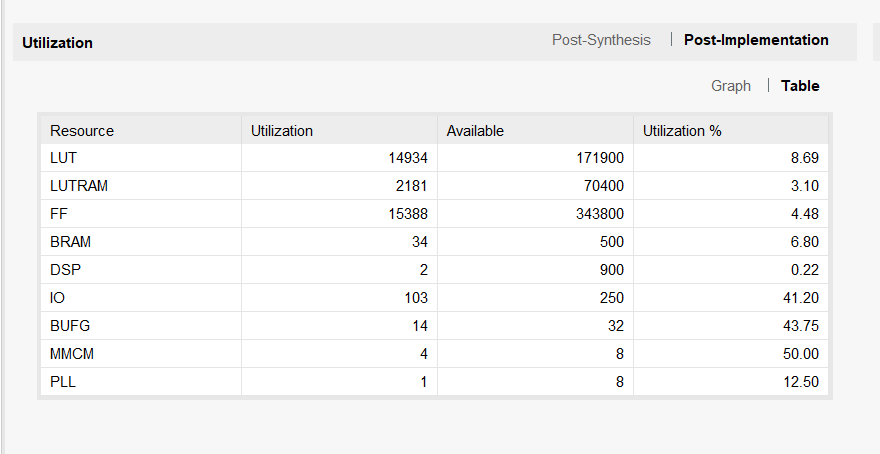880x454 pixels.
Task: Switch to the Post-Synthesis tab
Action: [x=601, y=40]
